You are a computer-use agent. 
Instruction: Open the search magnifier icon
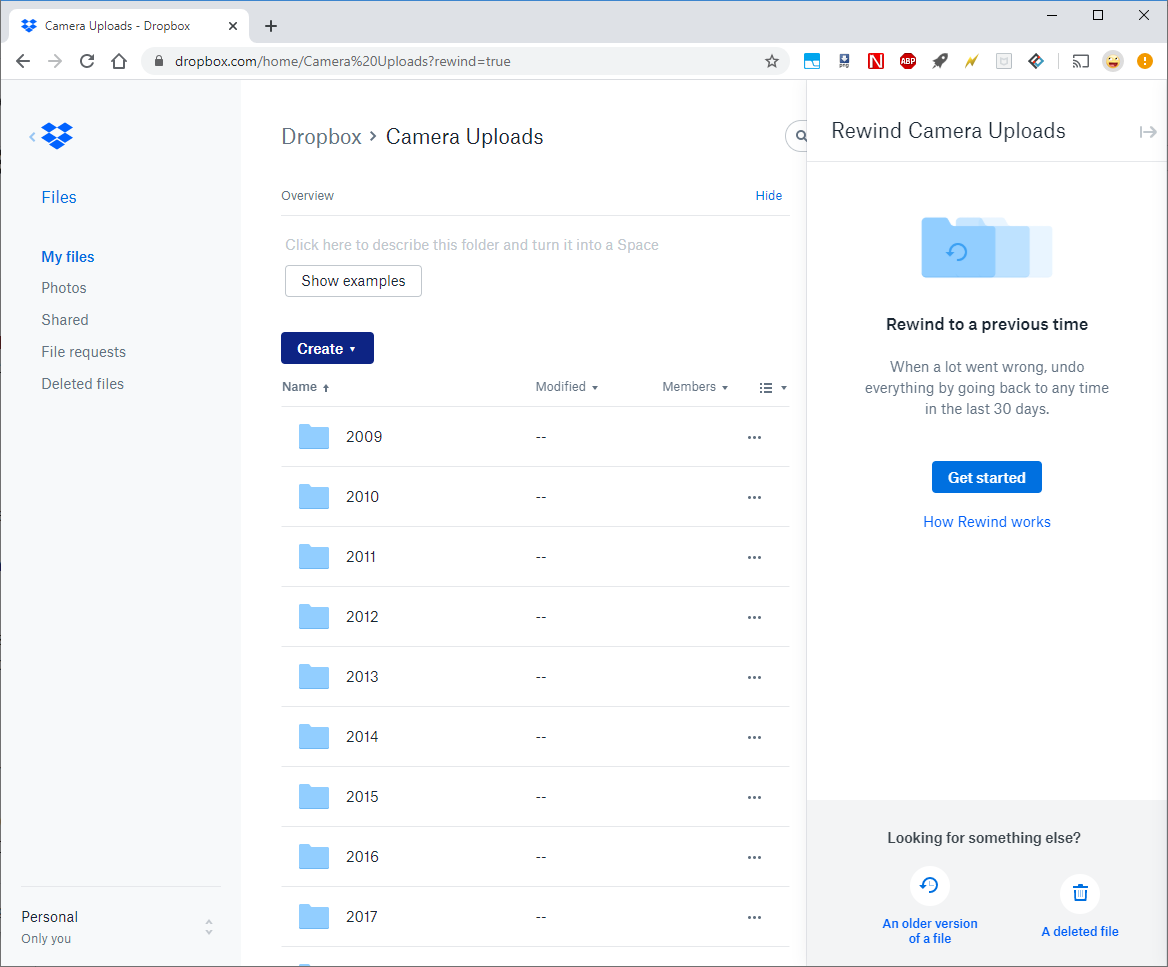click(x=801, y=136)
